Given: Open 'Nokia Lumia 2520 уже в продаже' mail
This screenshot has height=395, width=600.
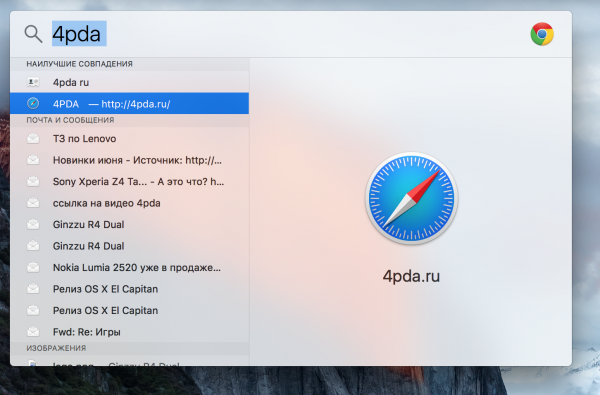Looking at the screenshot, I should (129, 267).
